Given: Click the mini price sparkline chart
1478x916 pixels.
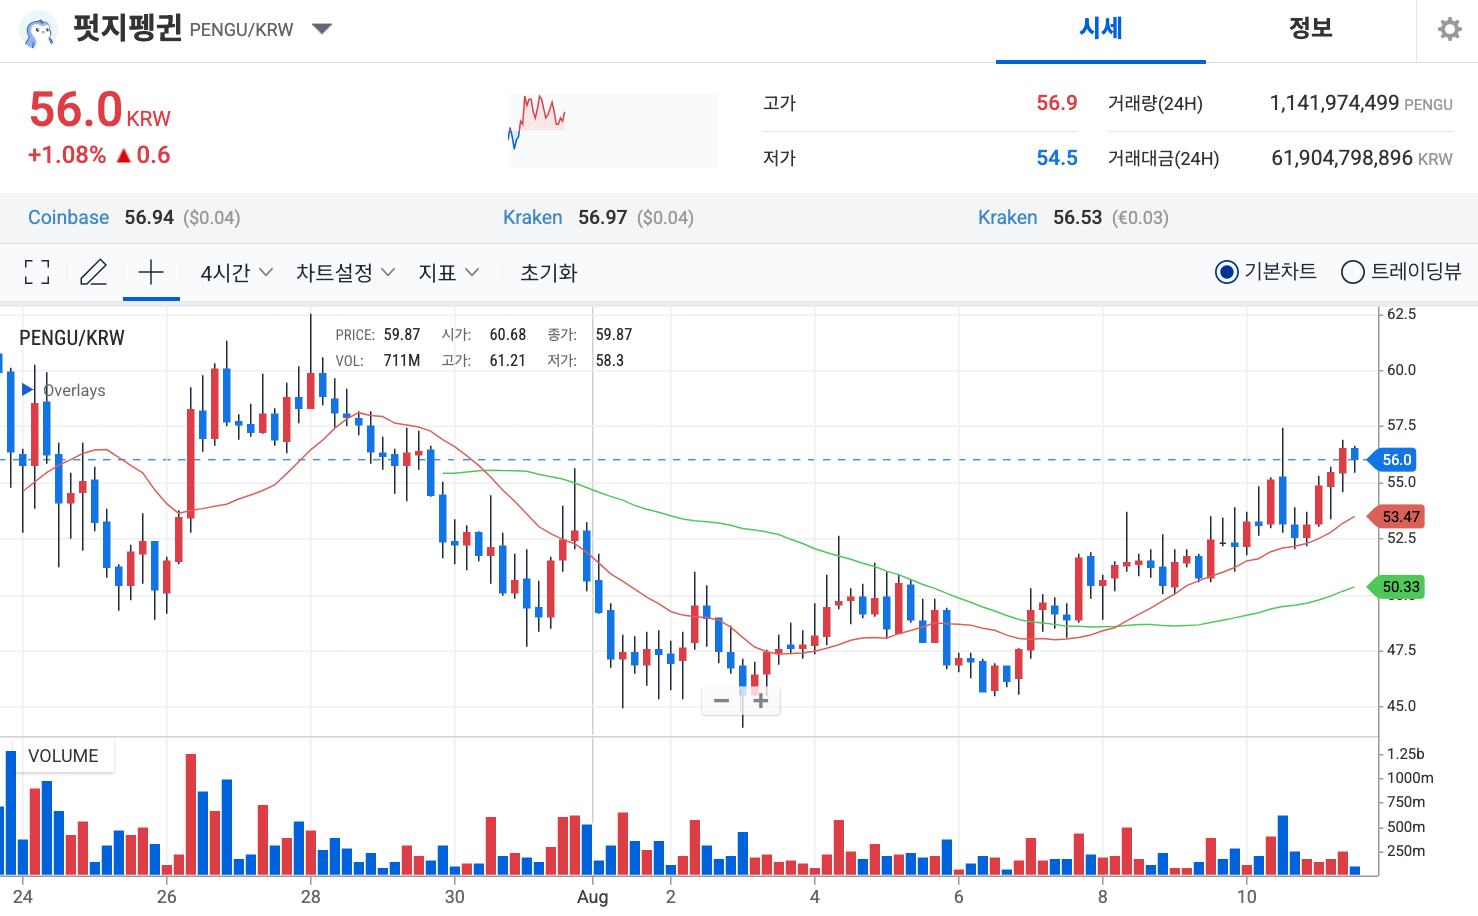Looking at the screenshot, I should (x=612, y=130).
